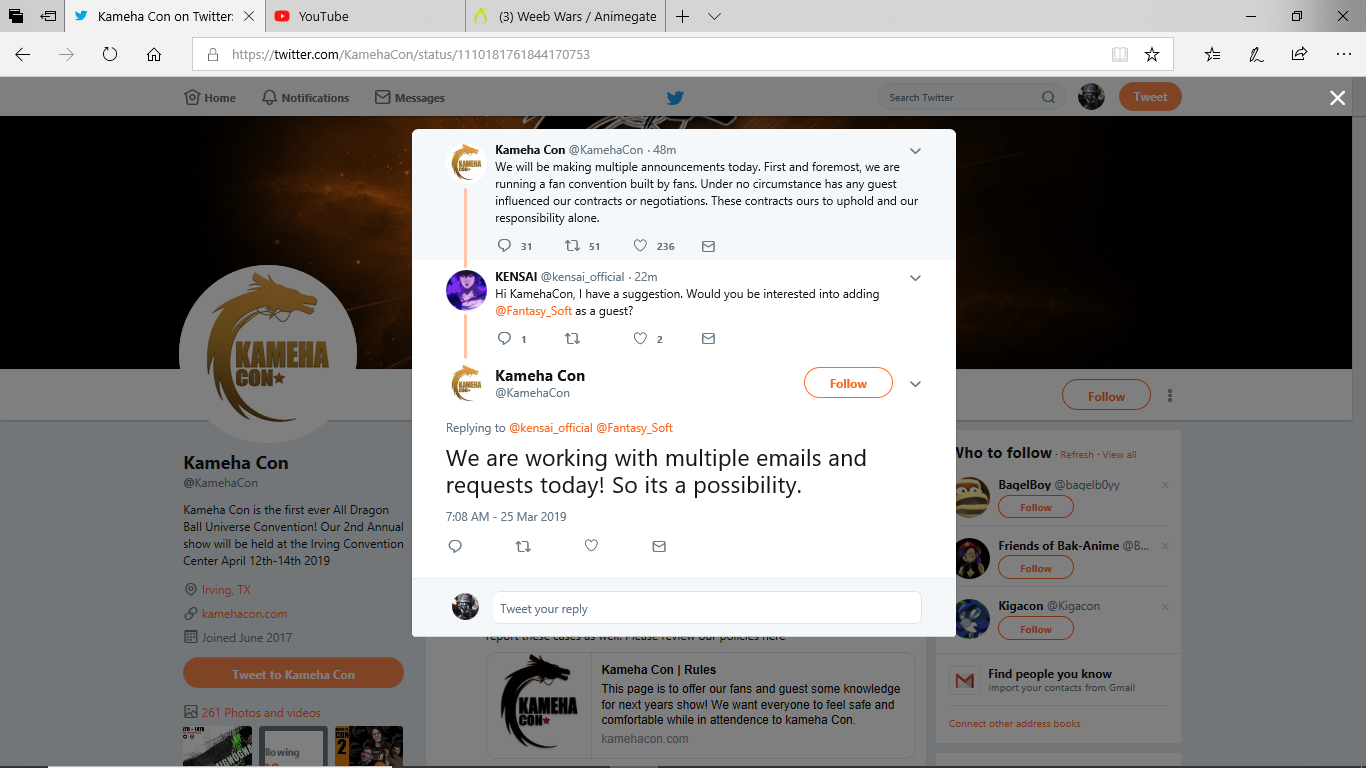Like KENSAI's tweet with 2 likes

tap(641, 339)
